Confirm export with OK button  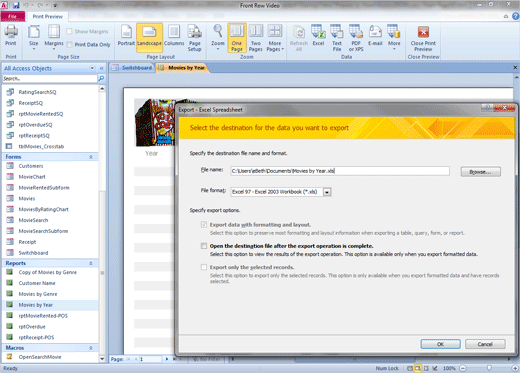pyautogui.click(x=440, y=344)
